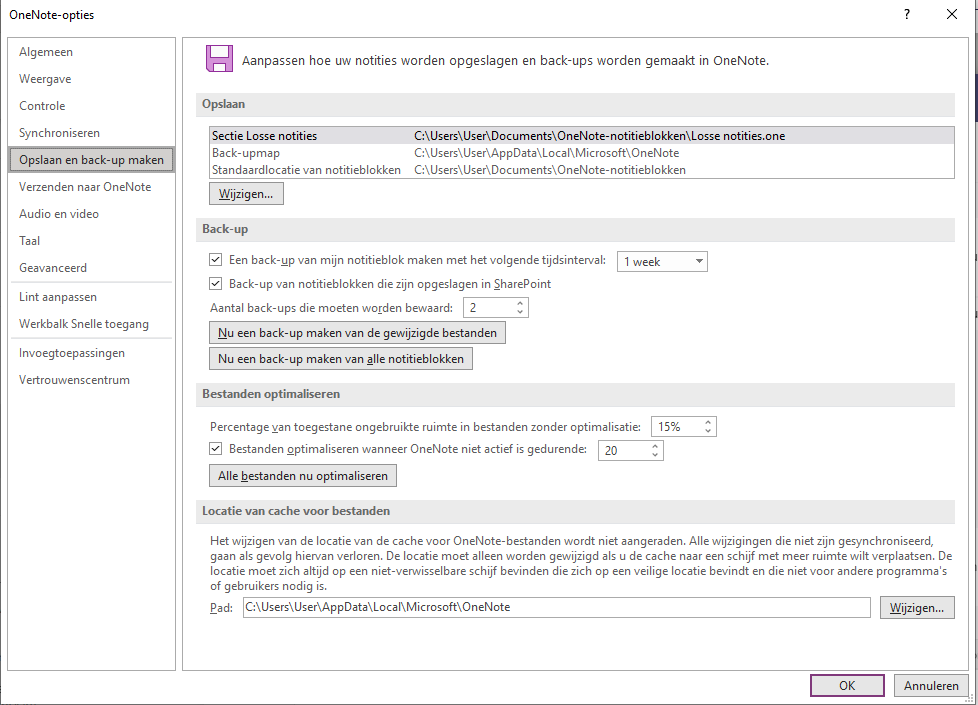Image resolution: width=978 pixels, height=705 pixels.
Task: Click the OneNote-notitieblokken default path text
Action: tap(550, 170)
